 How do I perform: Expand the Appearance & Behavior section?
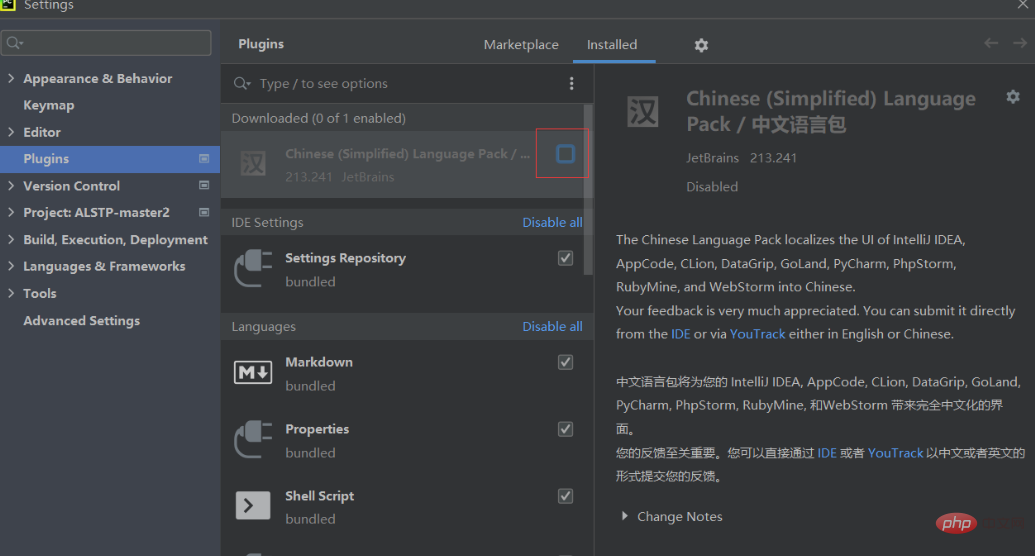coord(11,78)
